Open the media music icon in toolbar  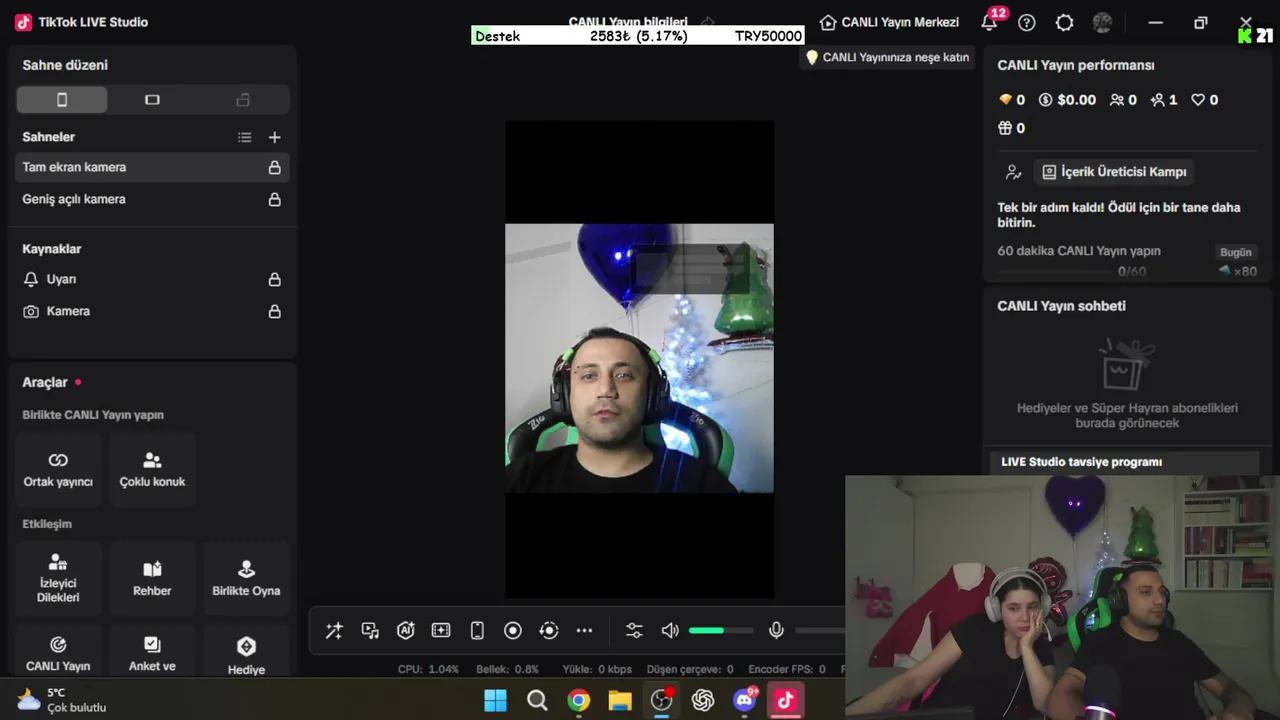click(370, 630)
